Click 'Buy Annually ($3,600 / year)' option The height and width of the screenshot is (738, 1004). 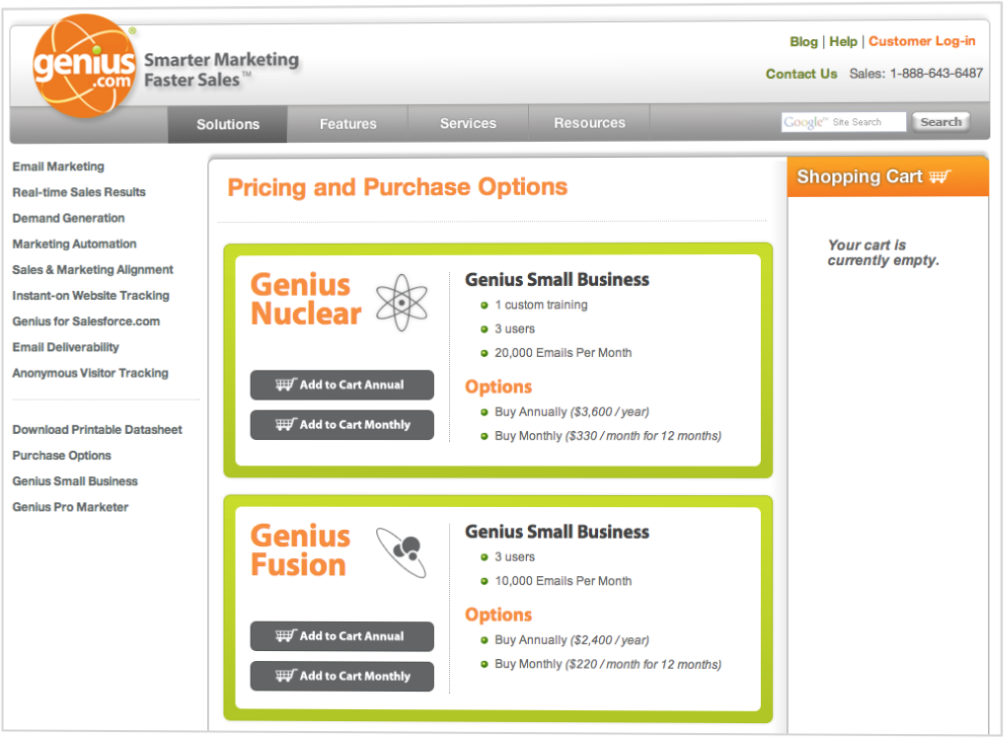coord(572,412)
